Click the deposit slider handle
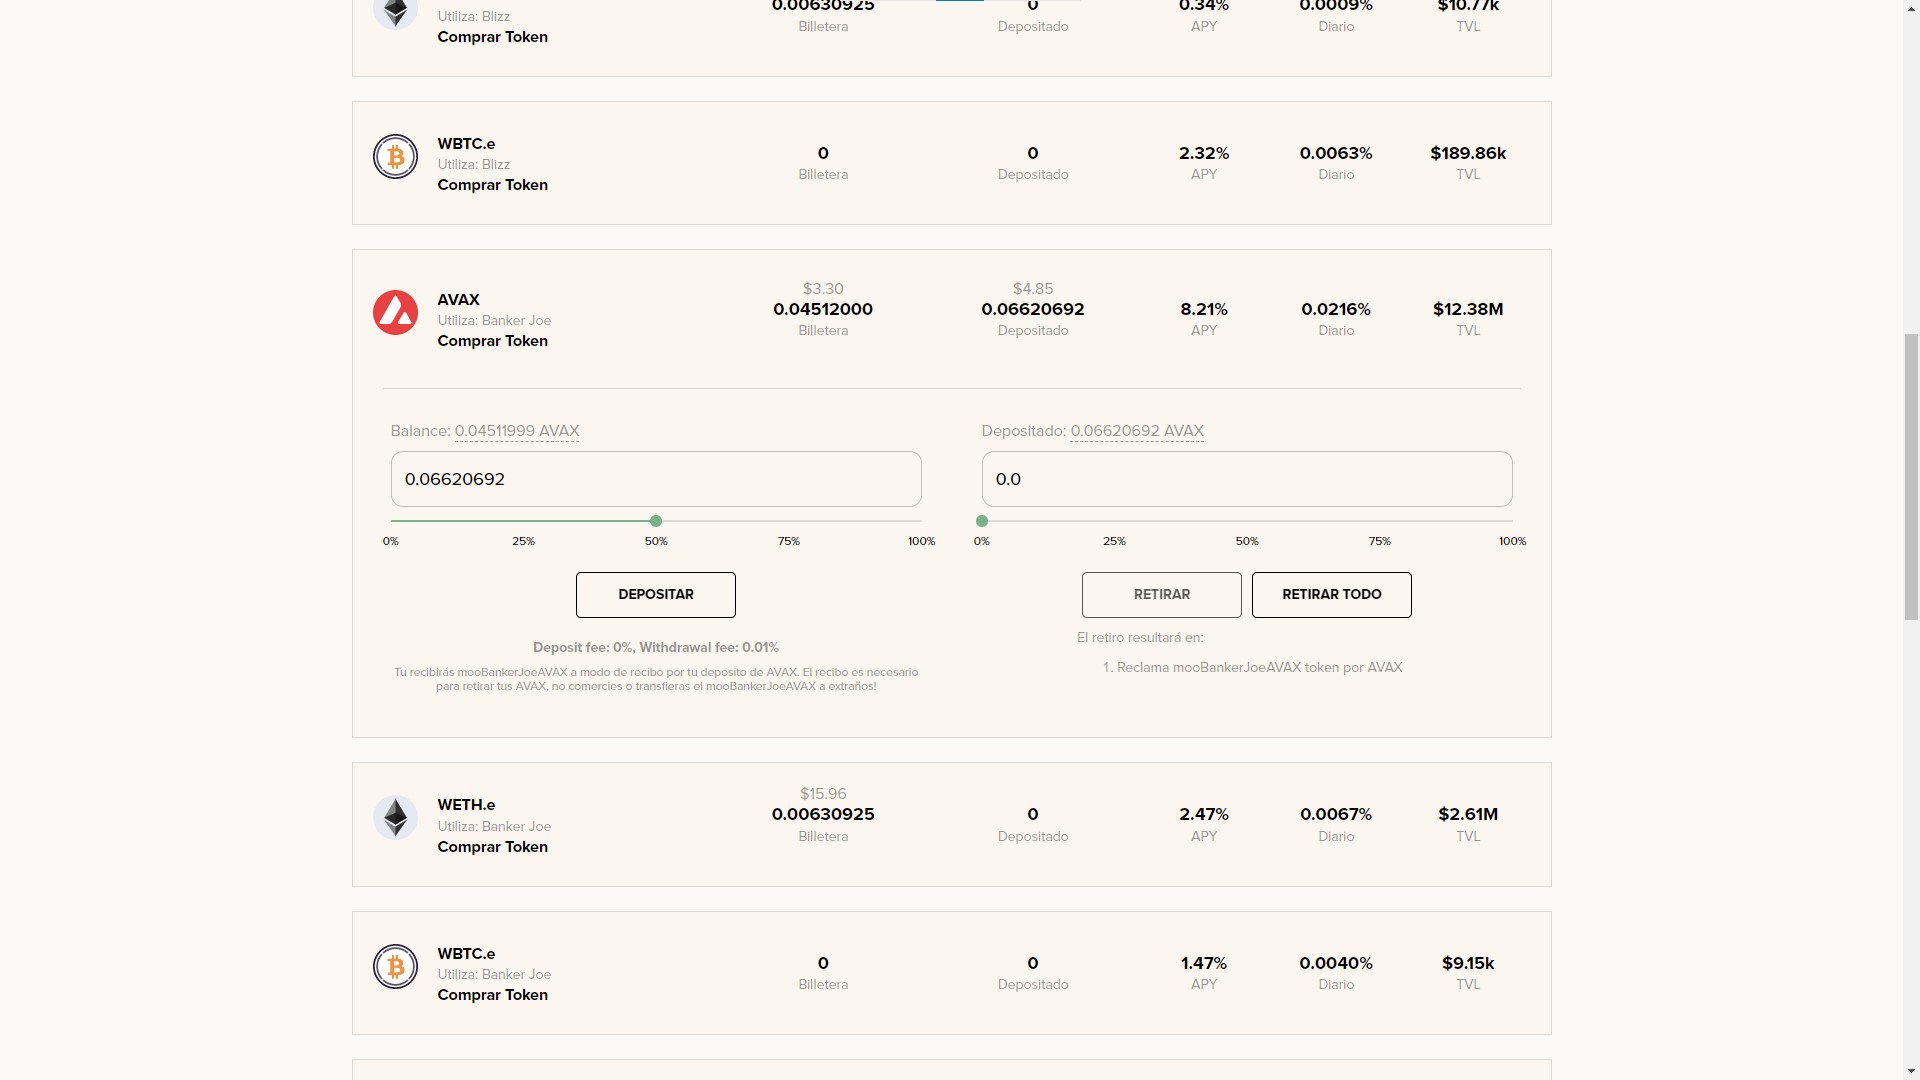This screenshot has height=1080, width=1920. pos(656,521)
